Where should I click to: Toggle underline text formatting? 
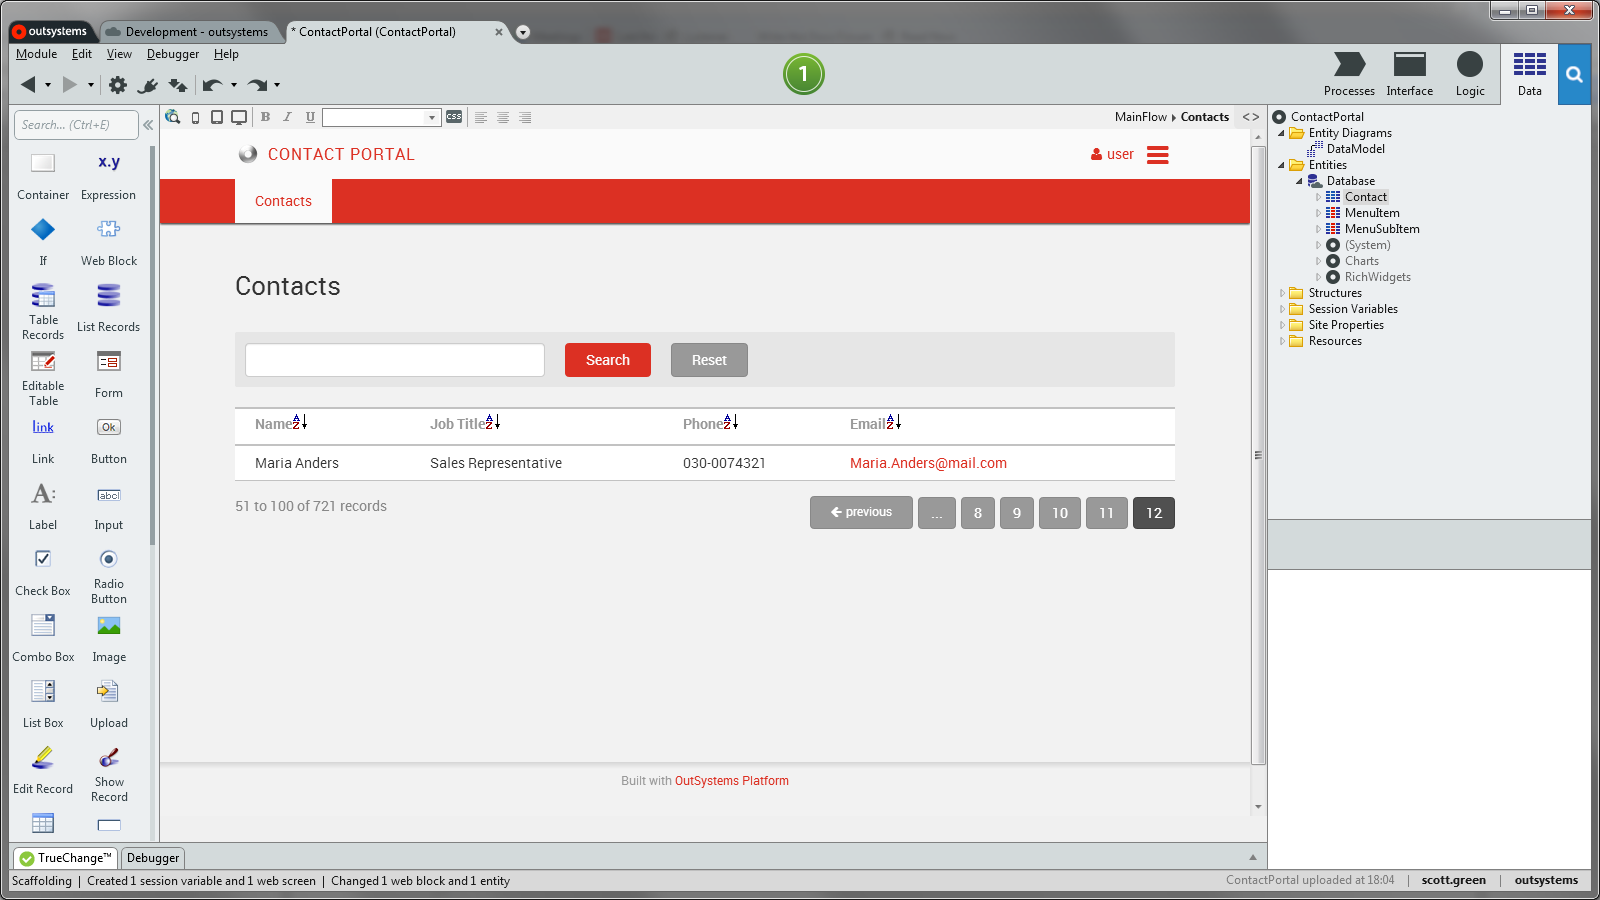tap(310, 117)
